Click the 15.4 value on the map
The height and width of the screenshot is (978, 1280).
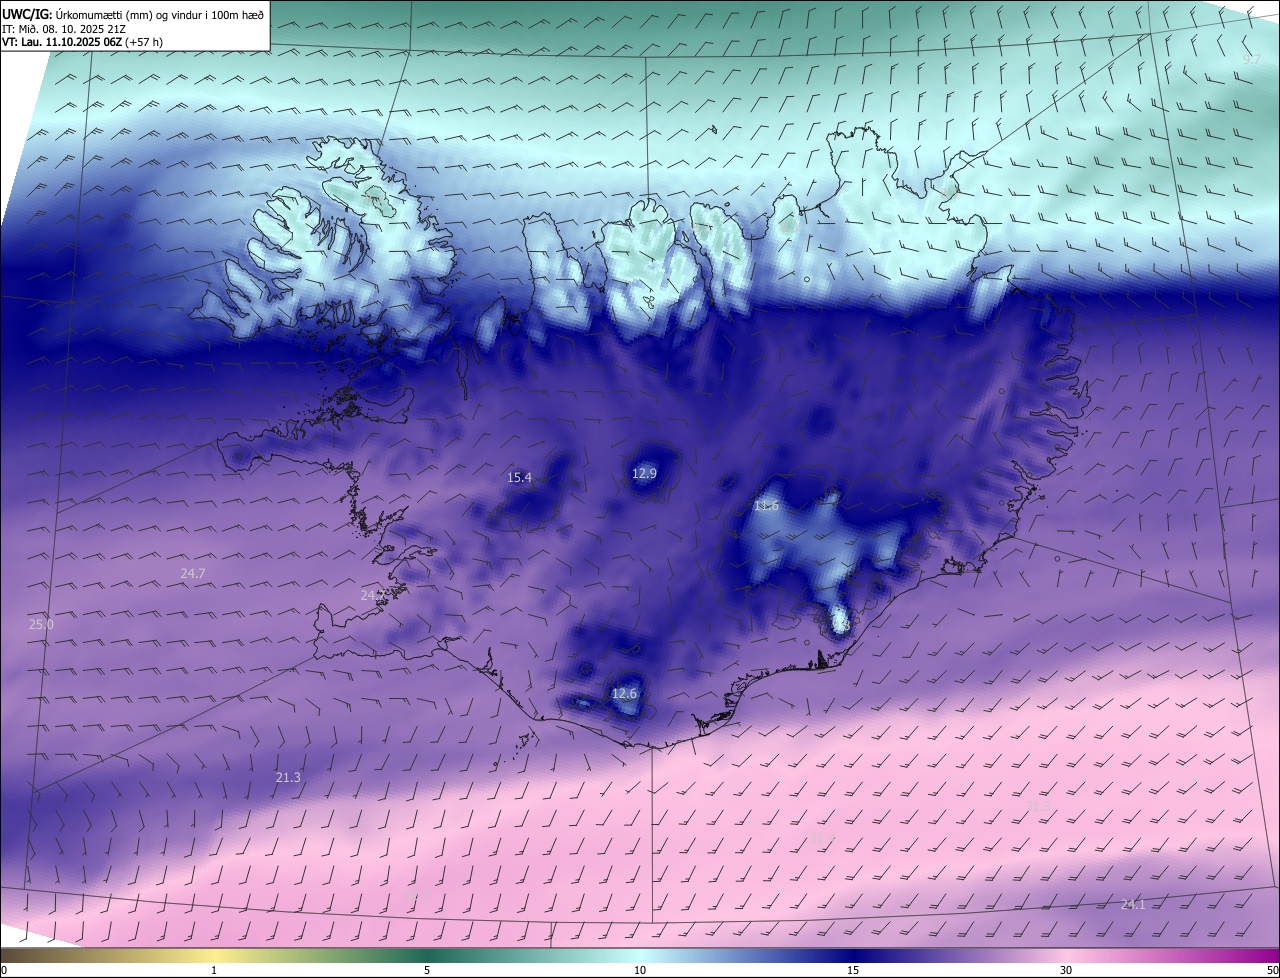point(519,478)
